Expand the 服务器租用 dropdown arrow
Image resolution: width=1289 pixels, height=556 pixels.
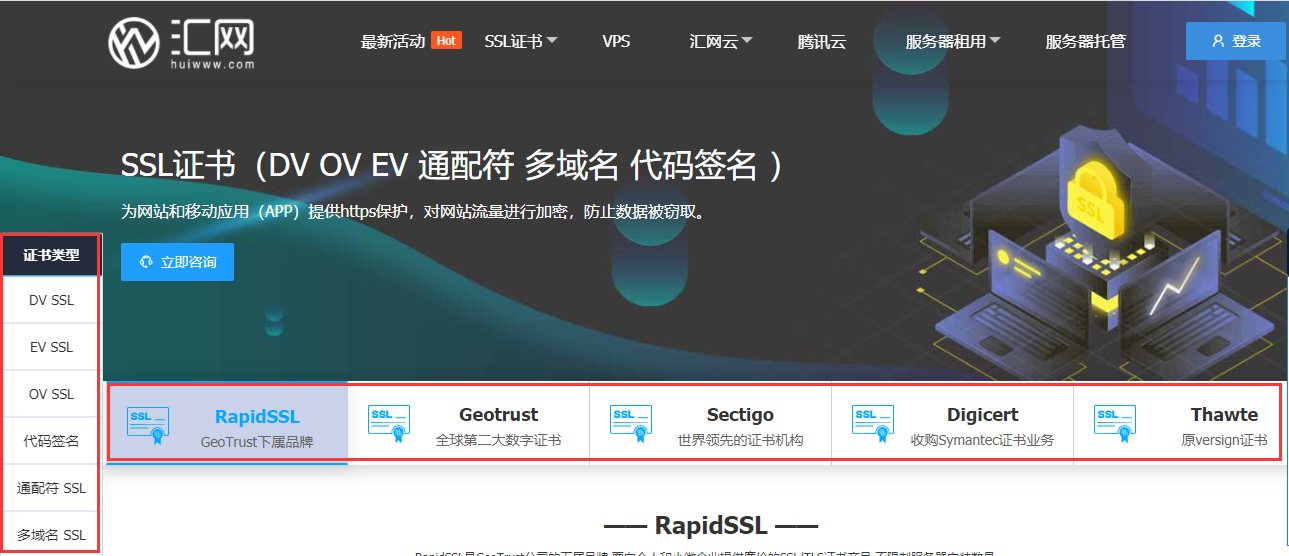[x=995, y=41]
